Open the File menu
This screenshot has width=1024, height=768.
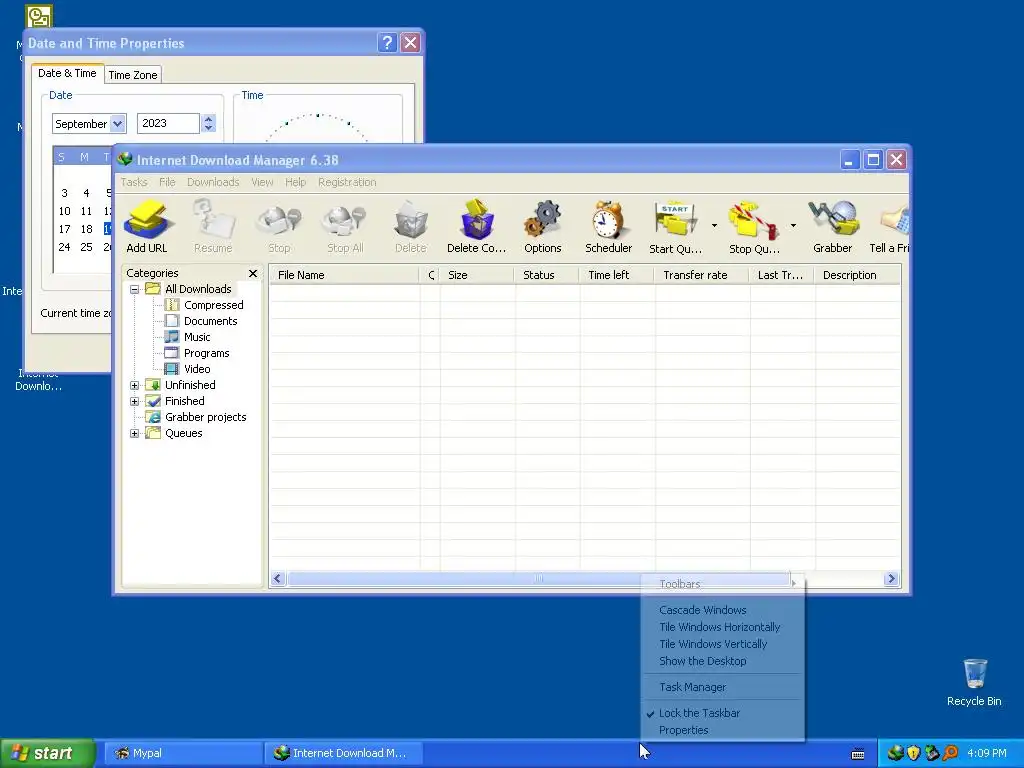167,182
